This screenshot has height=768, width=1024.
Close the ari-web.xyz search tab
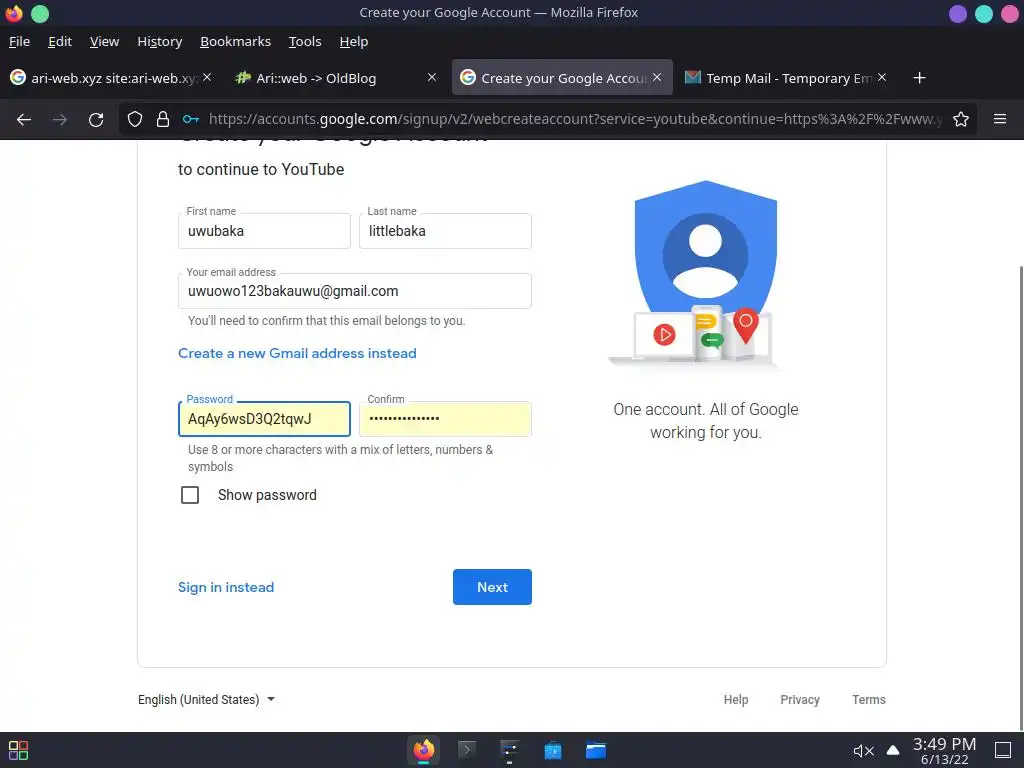coord(207,77)
